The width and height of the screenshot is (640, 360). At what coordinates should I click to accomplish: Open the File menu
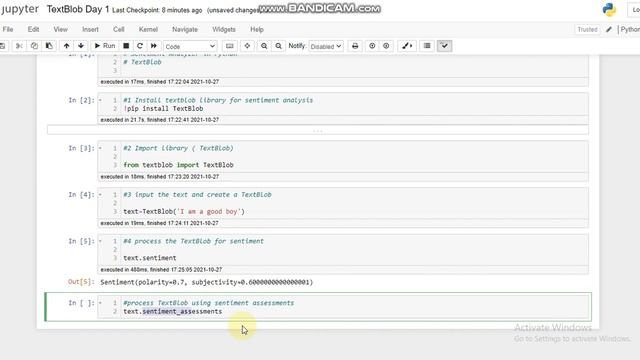tap(8, 29)
